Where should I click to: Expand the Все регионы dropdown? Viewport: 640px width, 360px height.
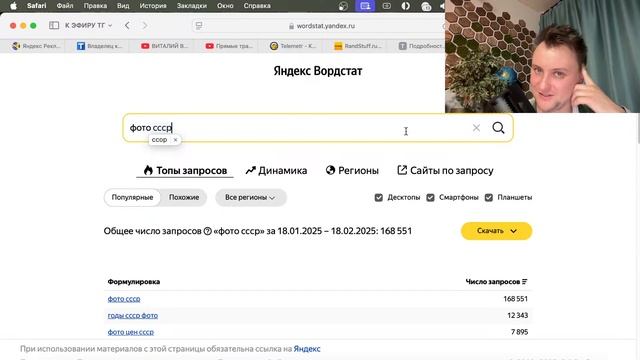pos(251,198)
